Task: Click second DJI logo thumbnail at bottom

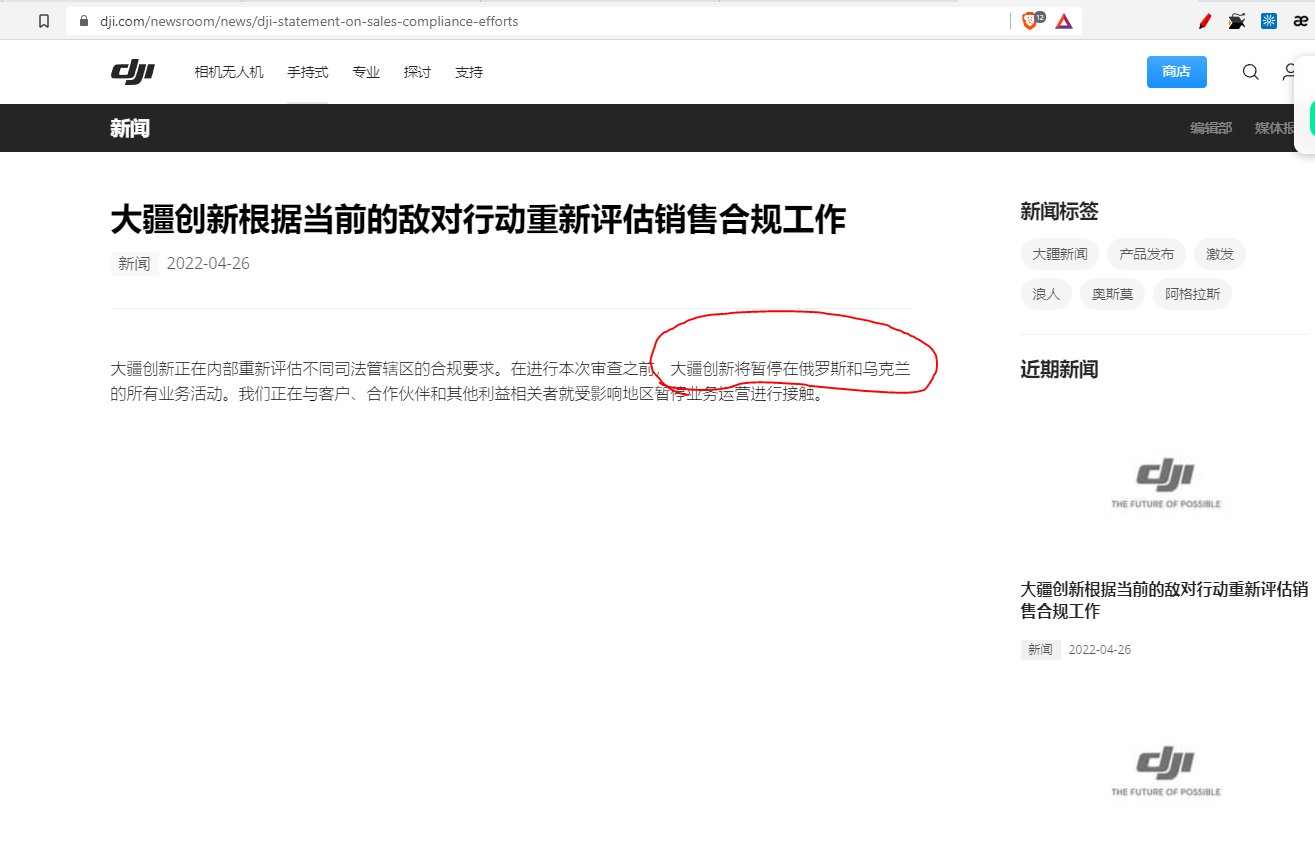Action: (x=1166, y=771)
